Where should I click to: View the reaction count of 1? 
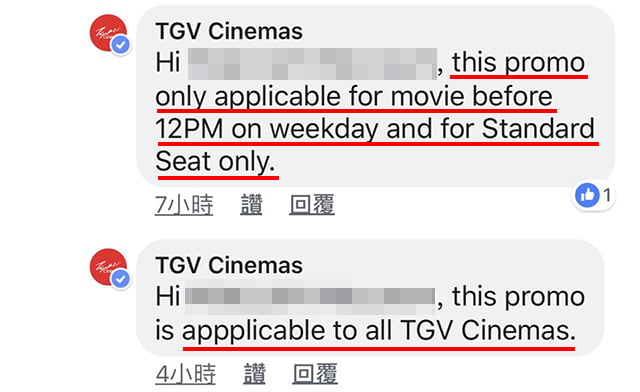pyautogui.click(x=607, y=195)
